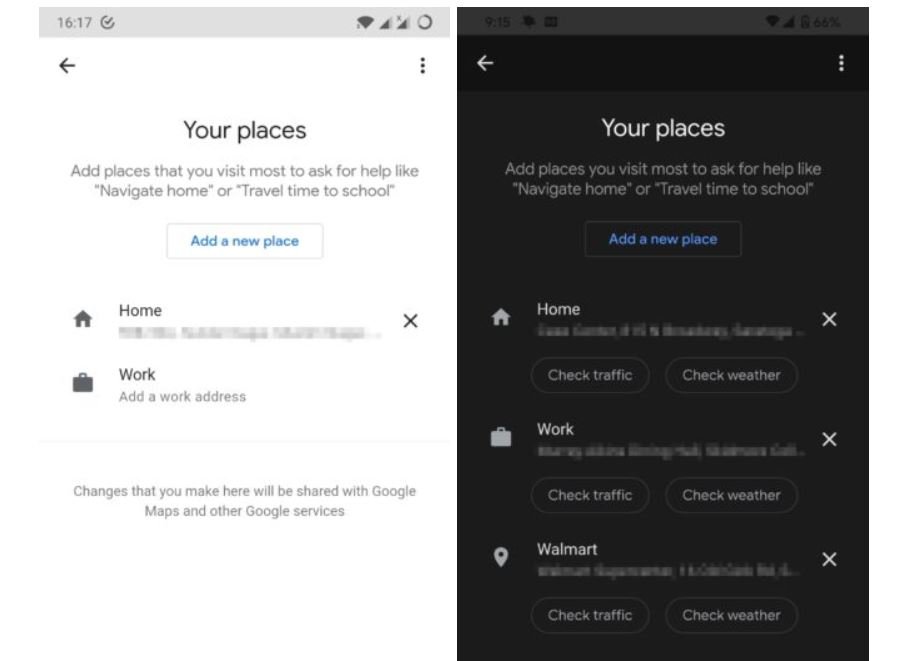Check weather for Home
The height and width of the screenshot is (661, 905).
tap(731, 375)
